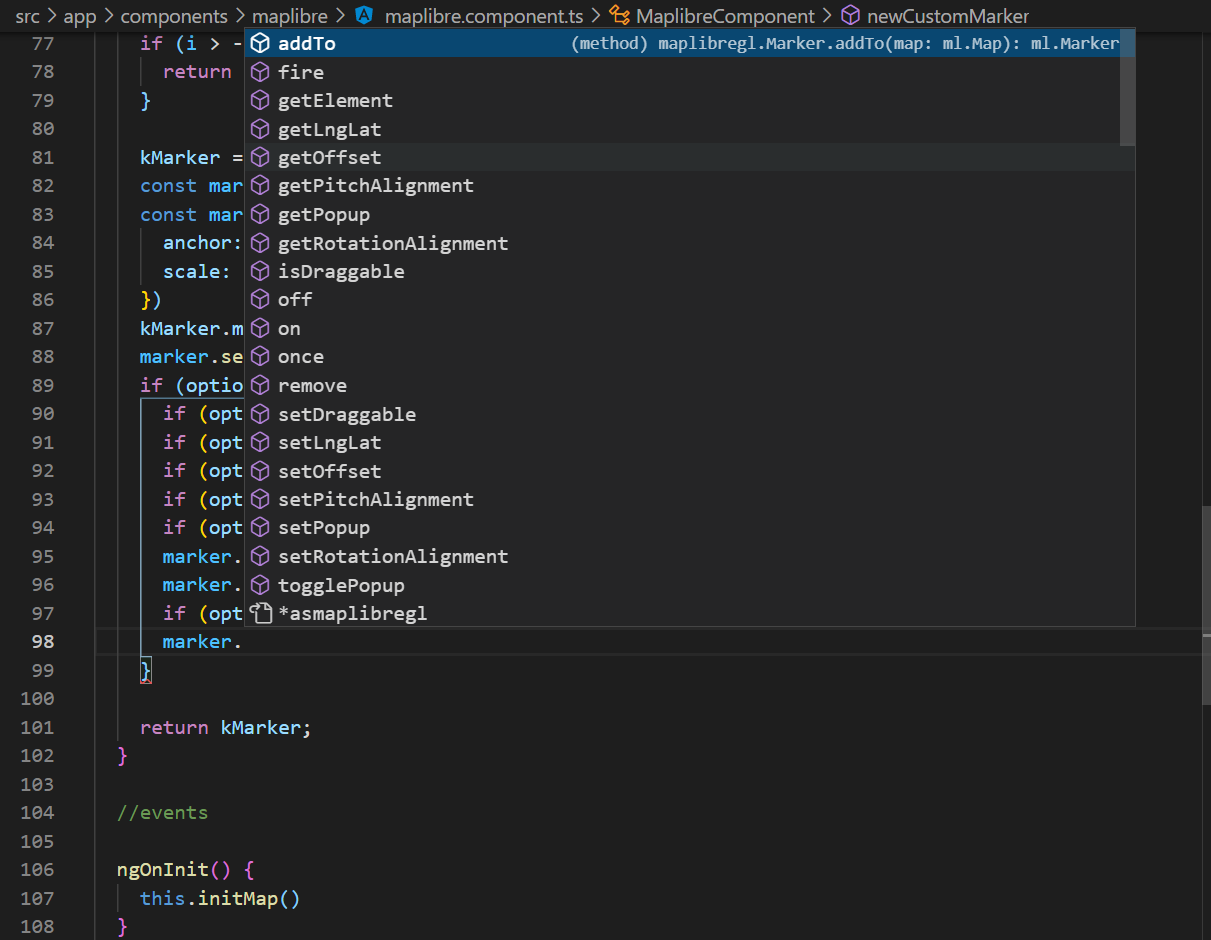The height and width of the screenshot is (940, 1211).
Task: Open the app breadcrumb segment
Action: pos(79,16)
